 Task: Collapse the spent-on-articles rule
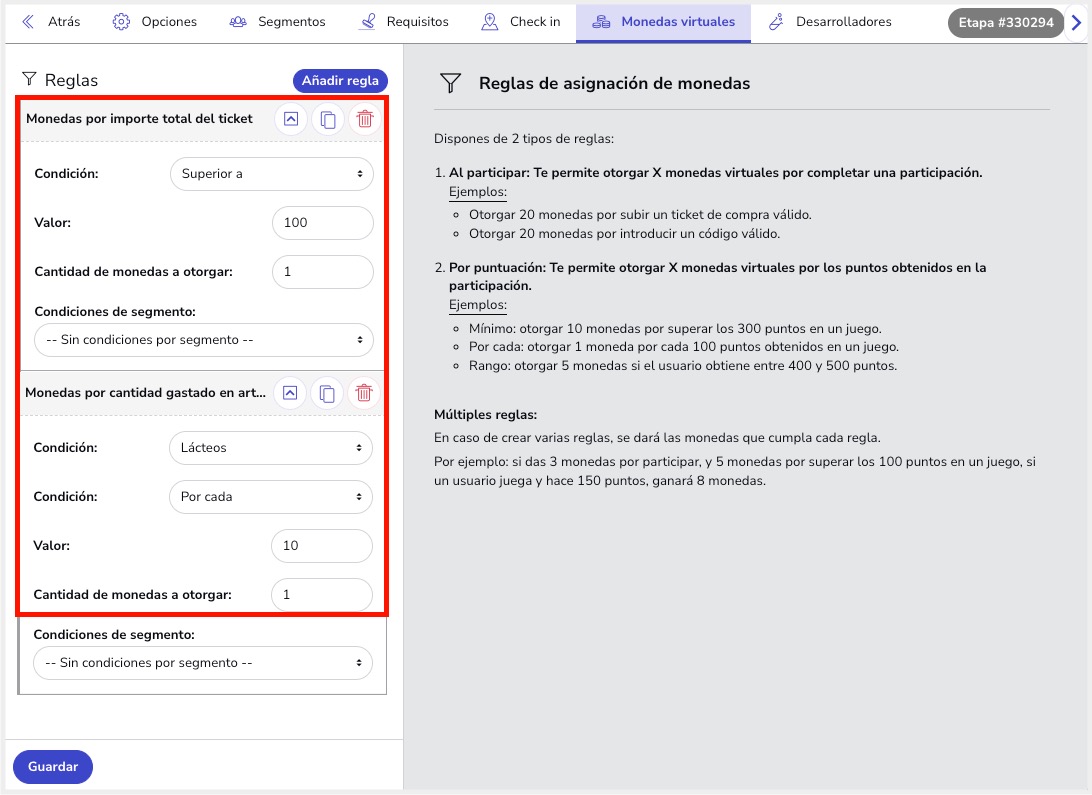click(x=290, y=393)
